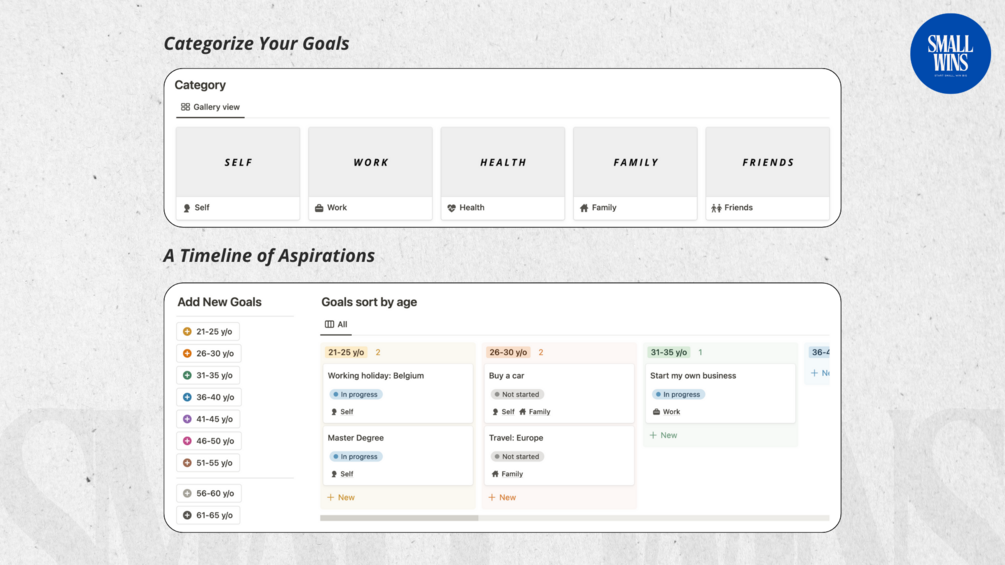The height and width of the screenshot is (565, 1005).
Task: Click the horizontal scrollbar under the goals board
Action: pyautogui.click(x=399, y=518)
